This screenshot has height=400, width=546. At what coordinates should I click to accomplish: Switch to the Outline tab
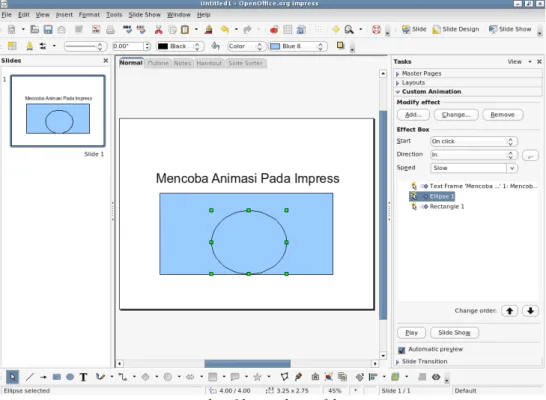pyautogui.click(x=158, y=63)
